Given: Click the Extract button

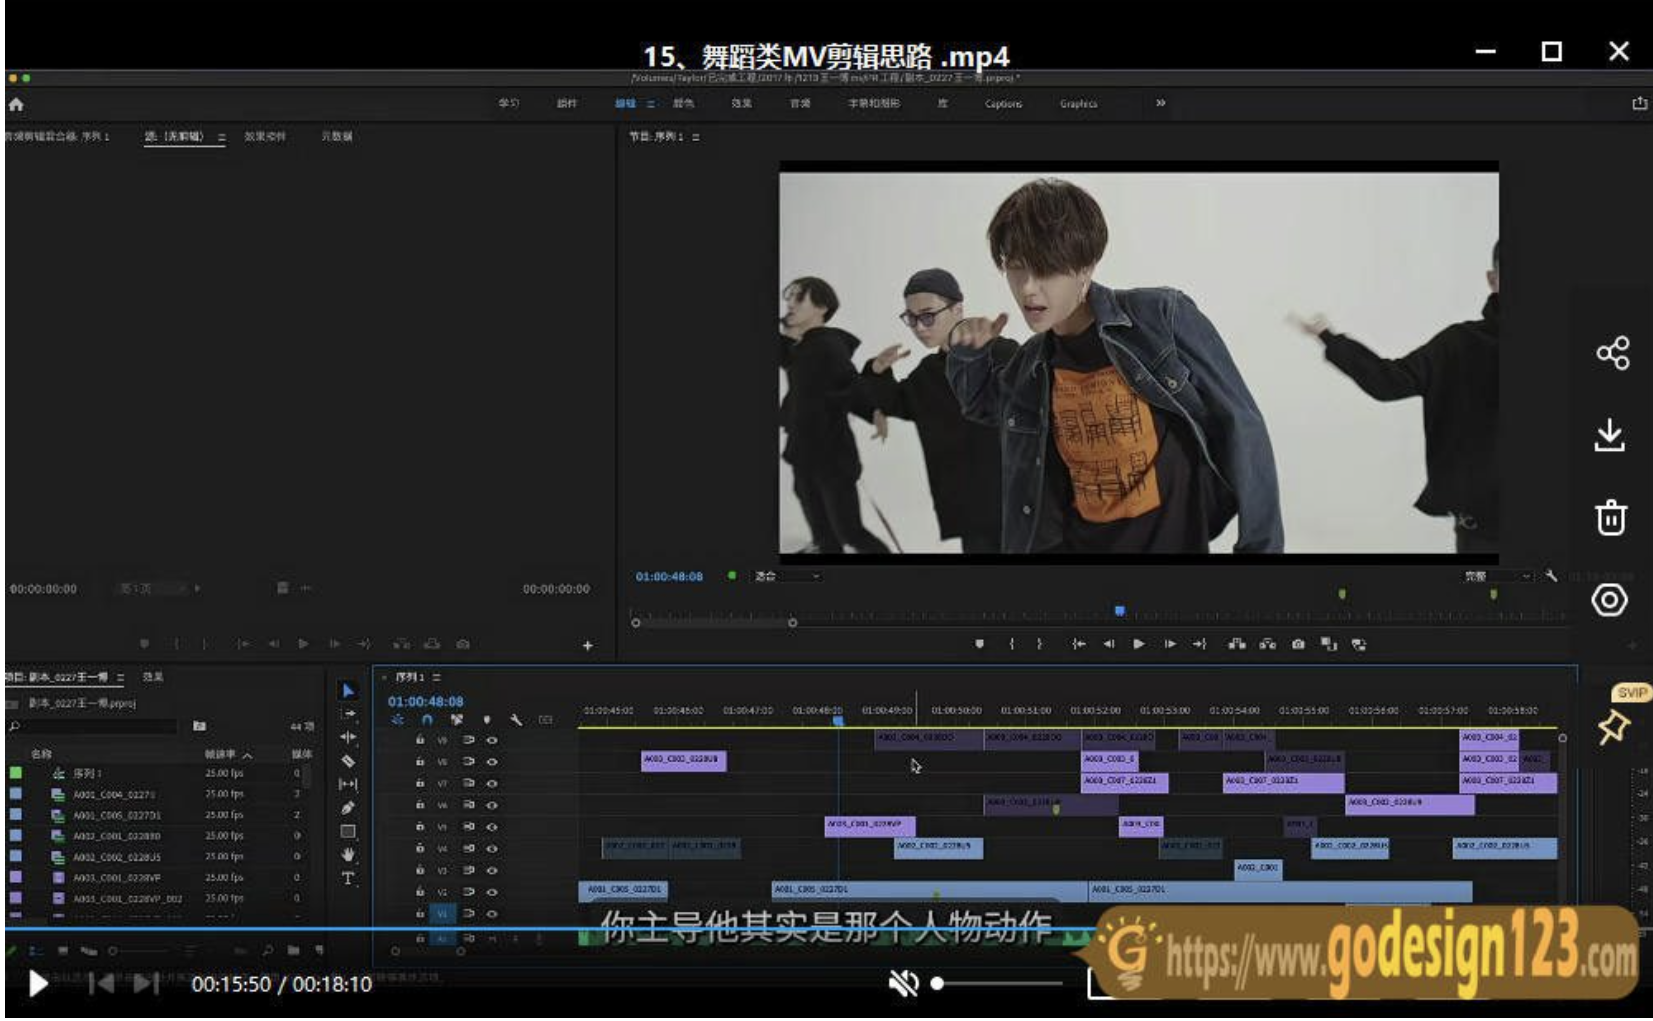Looking at the screenshot, I should [x=1268, y=645].
